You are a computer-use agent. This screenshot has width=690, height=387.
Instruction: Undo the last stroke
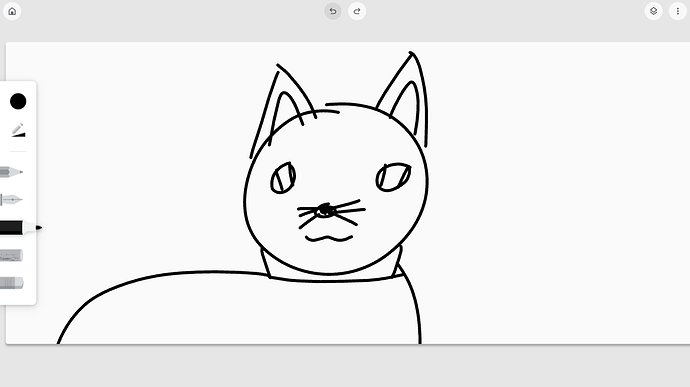pos(333,11)
